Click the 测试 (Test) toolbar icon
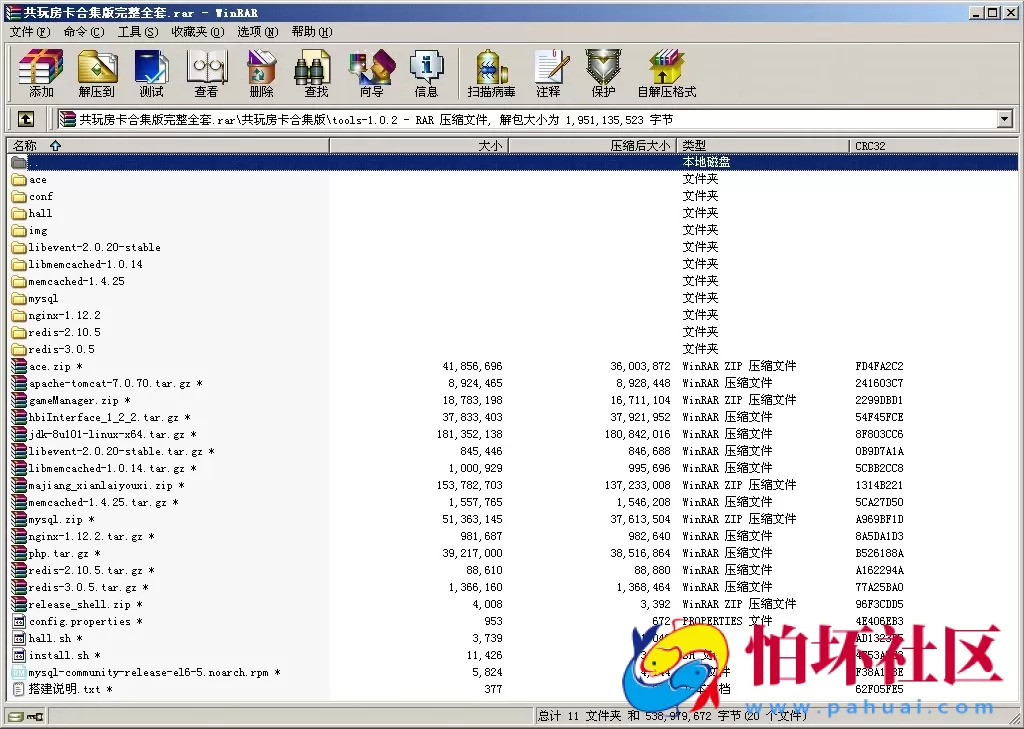This screenshot has width=1024, height=729. [x=151, y=73]
